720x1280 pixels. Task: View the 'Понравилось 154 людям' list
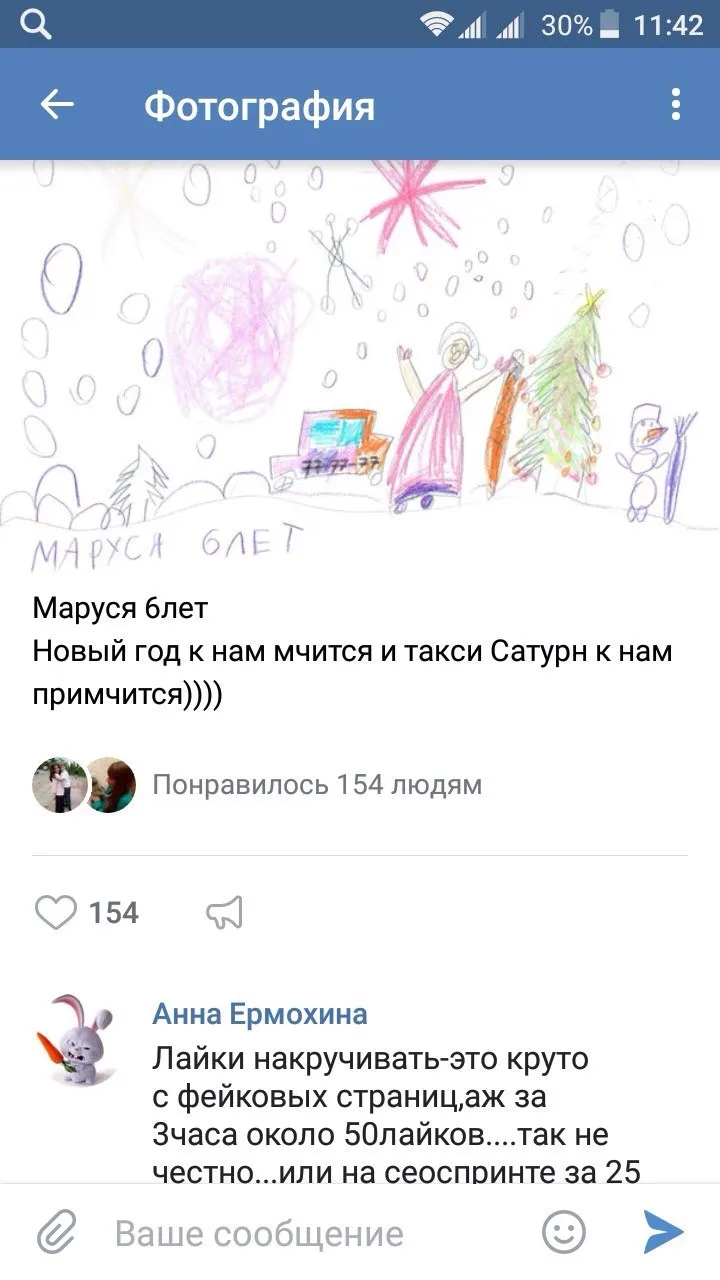point(317,785)
